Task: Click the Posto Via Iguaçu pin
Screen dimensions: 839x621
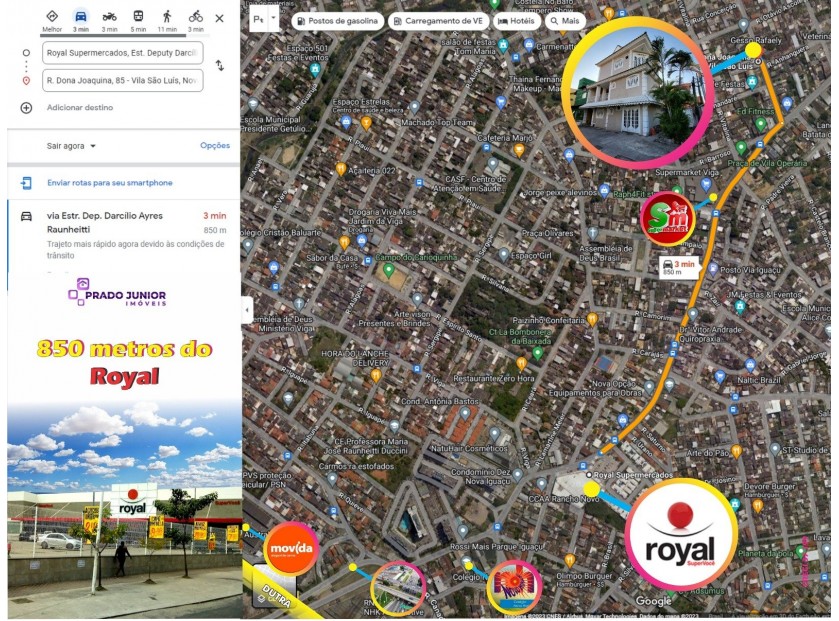Action: (713, 269)
